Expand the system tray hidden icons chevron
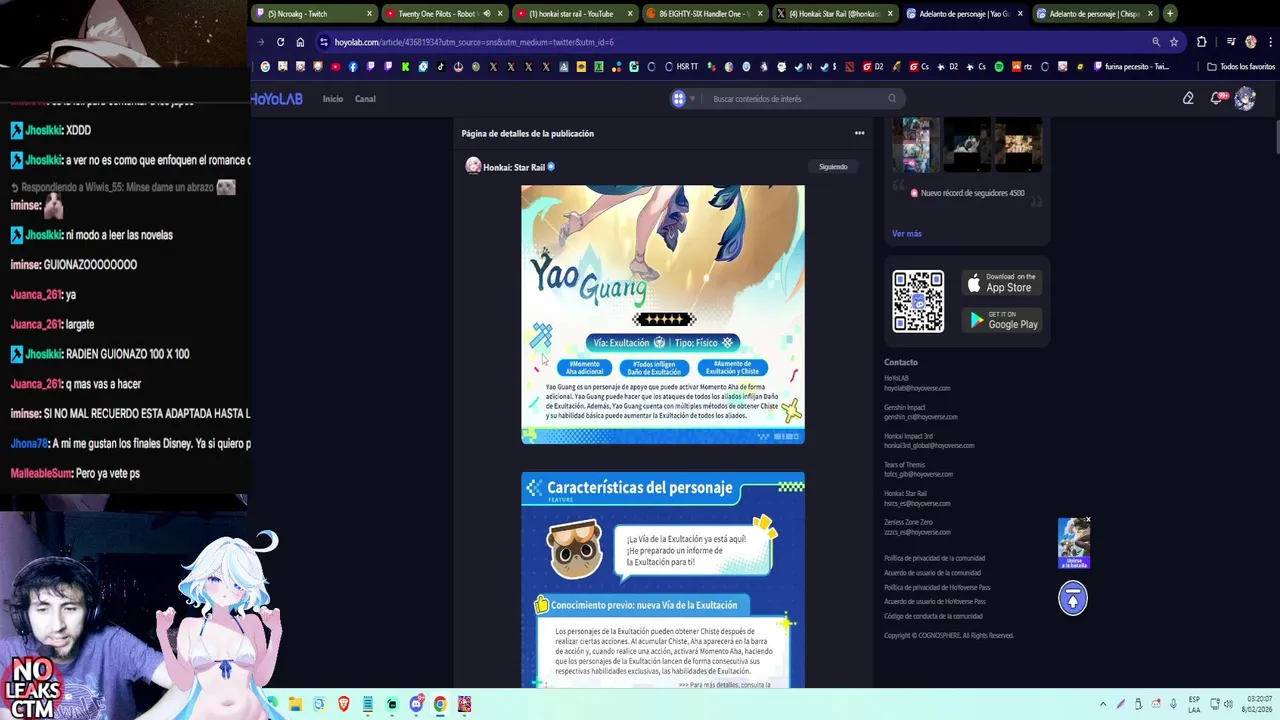The height and width of the screenshot is (720, 1280). click(x=1103, y=704)
